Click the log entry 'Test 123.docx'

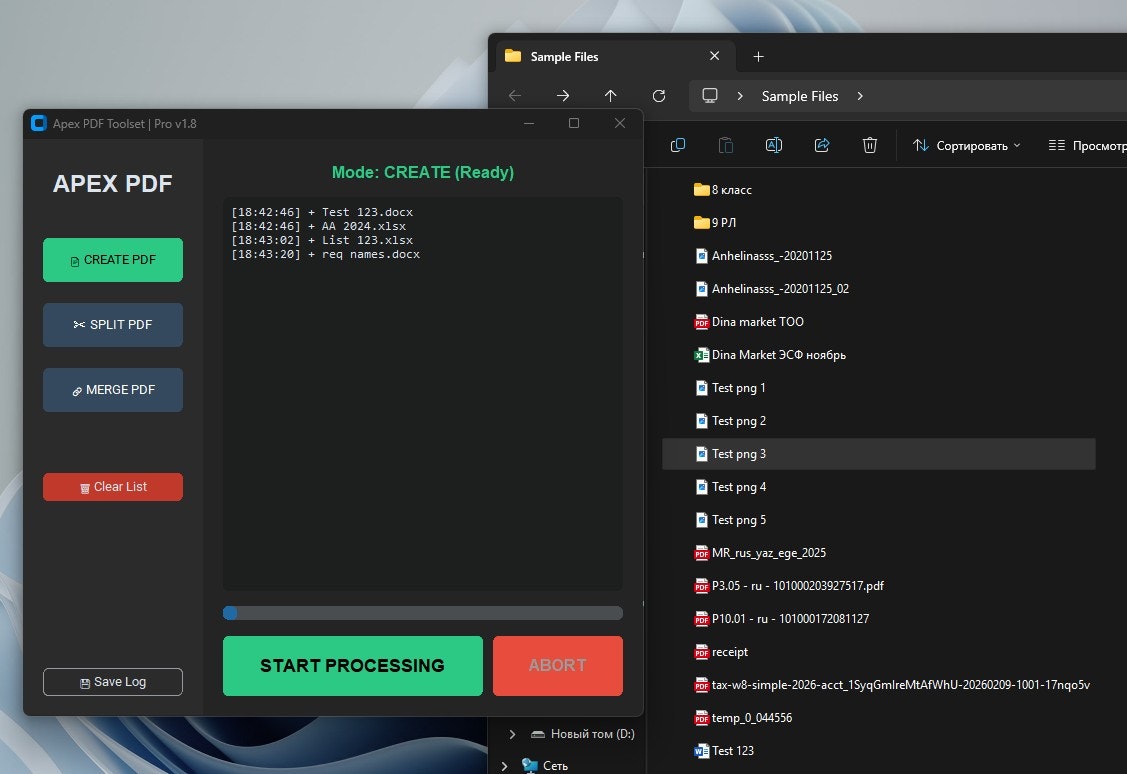pyautogui.click(x=367, y=212)
